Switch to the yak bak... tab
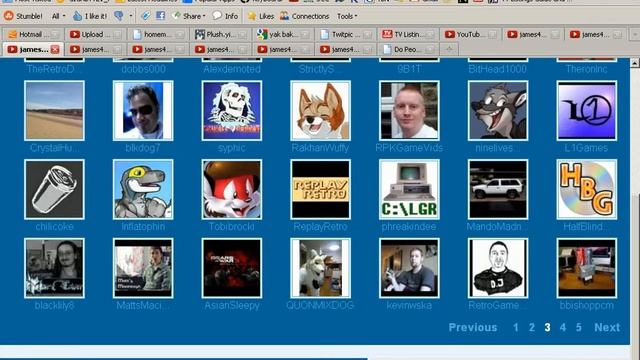This screenshot has height=360, width=640. (283, 35)
